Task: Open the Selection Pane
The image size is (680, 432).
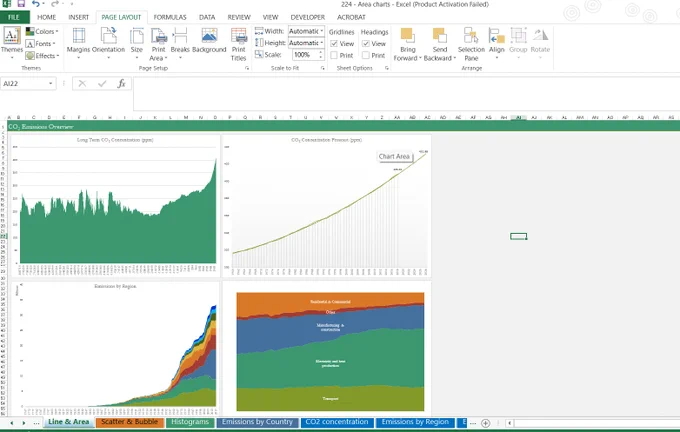Action: [x=471, y=44]
